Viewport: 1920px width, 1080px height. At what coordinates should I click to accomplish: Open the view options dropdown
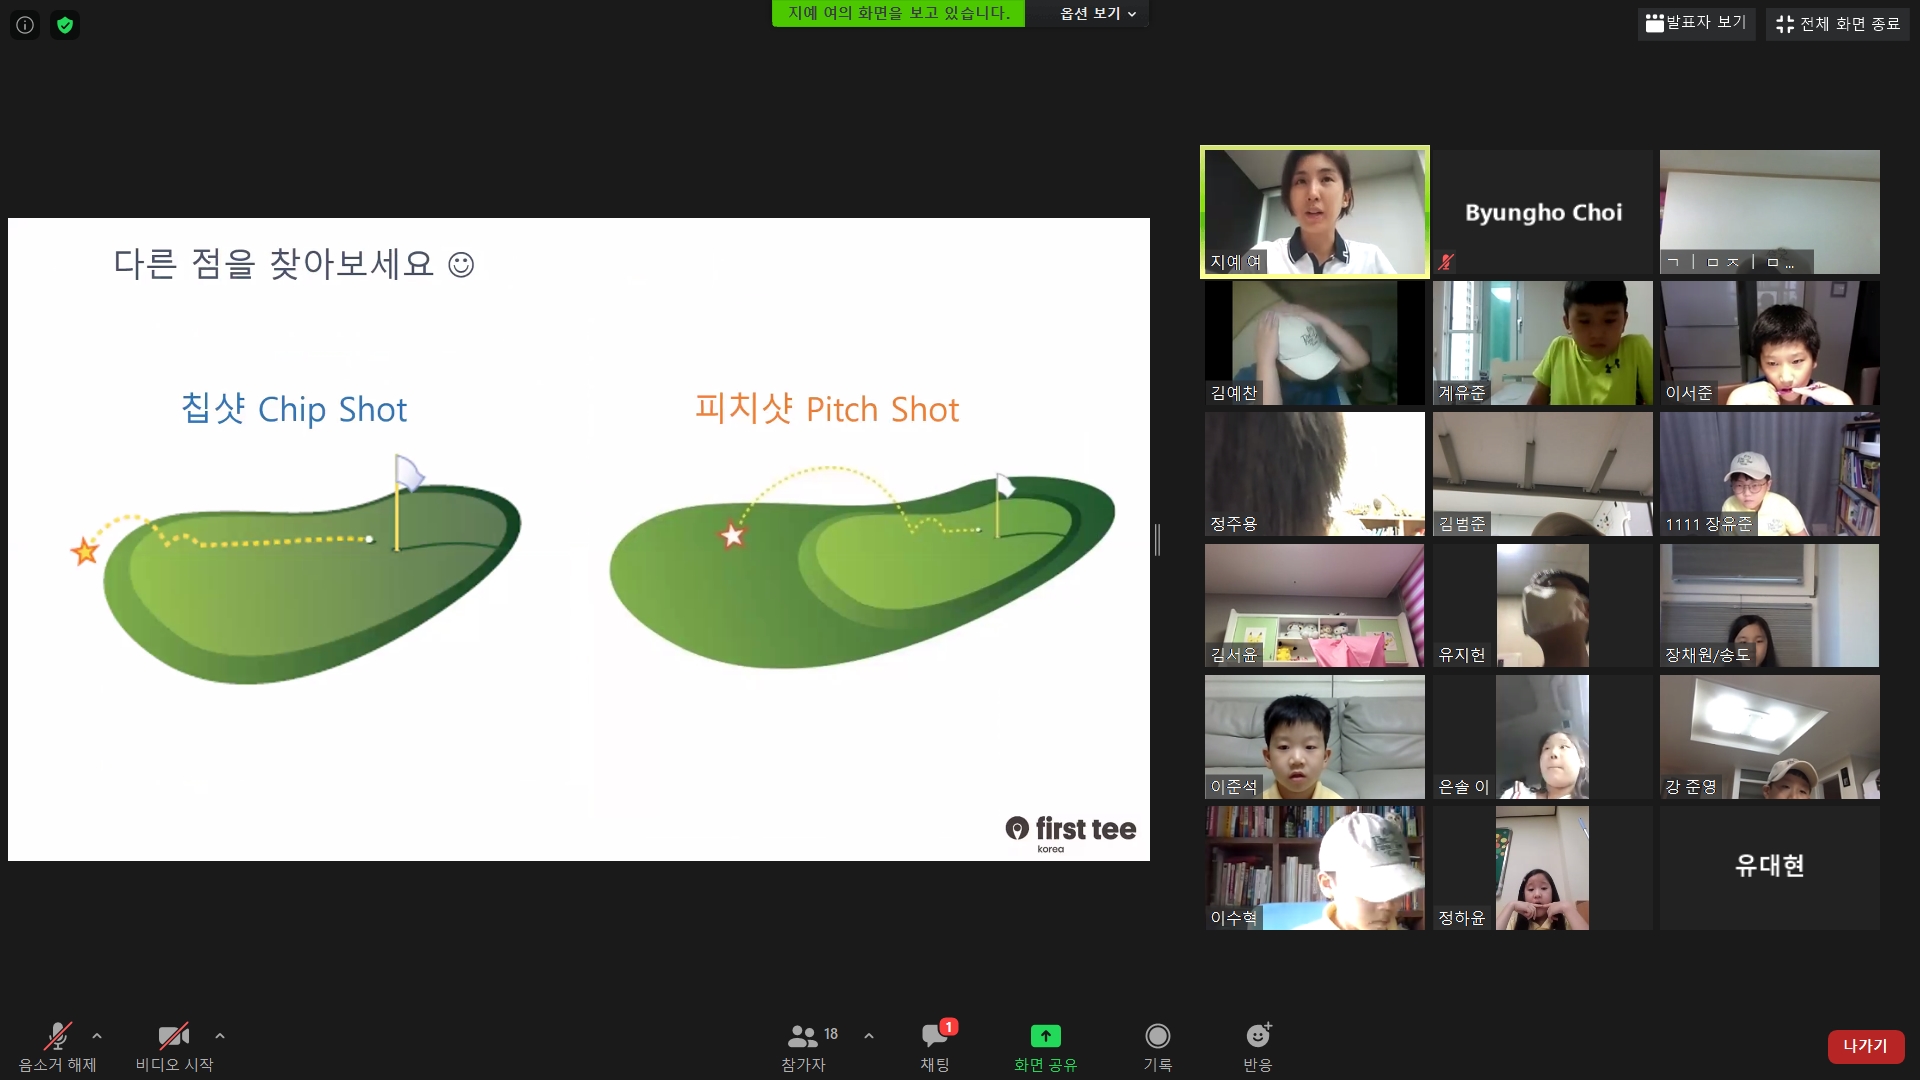coord(1097,14)
